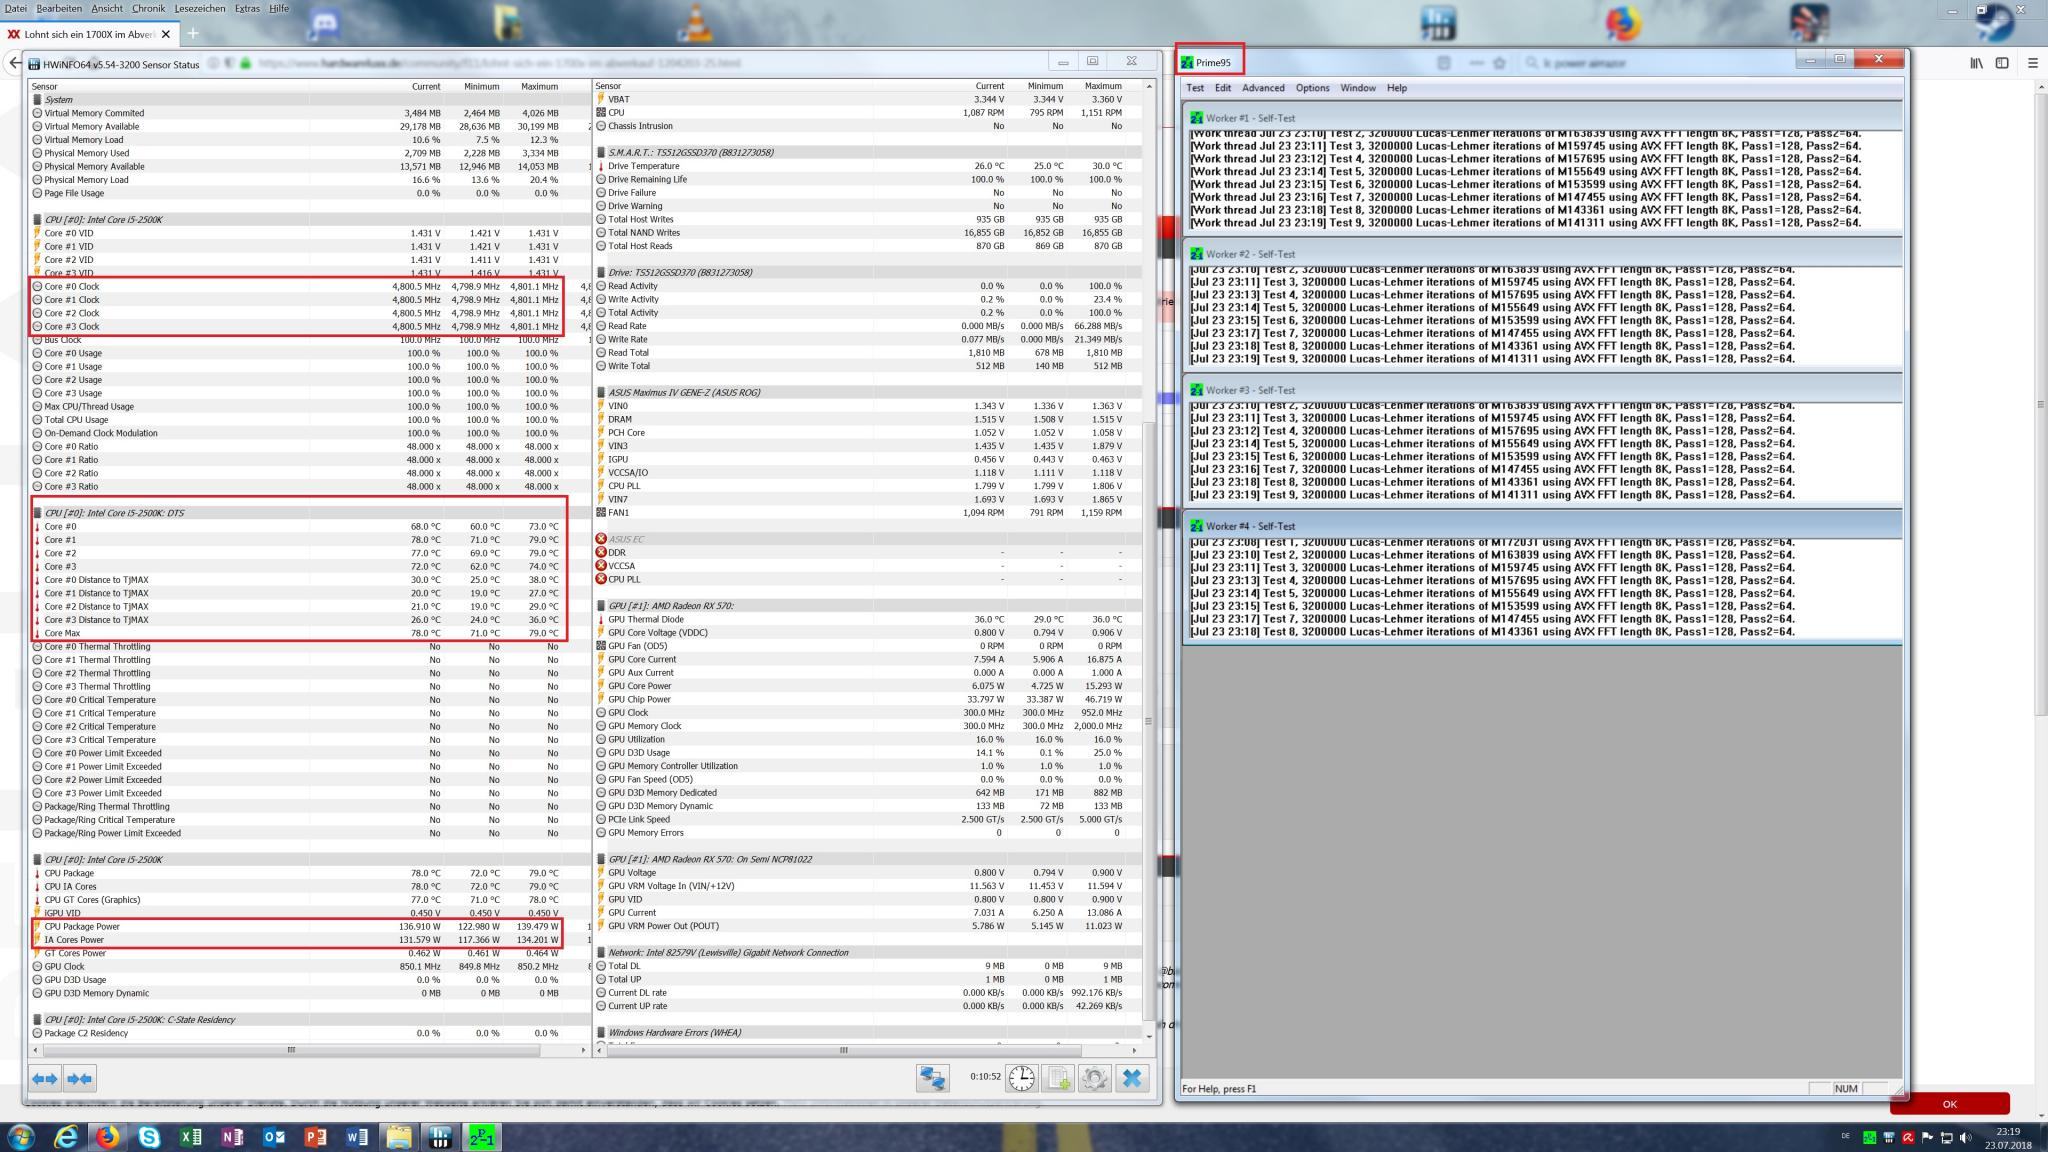Select the 'Lohnt sich ein 1700X' Firefox tab
Image resolution: width=2048 pixels, height=1152 pixels.
click(90, 34)
